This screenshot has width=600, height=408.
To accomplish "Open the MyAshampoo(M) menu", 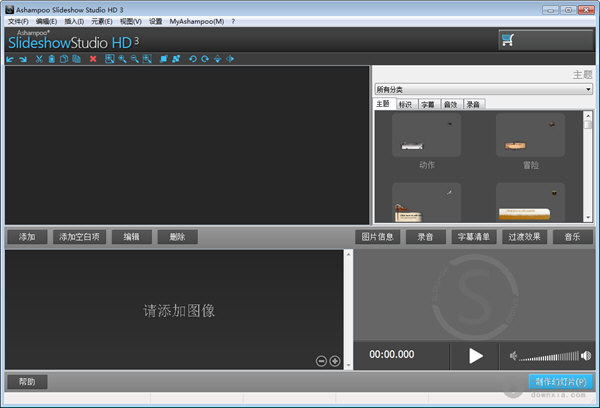I will pyautogui.click(x=197, y=21).
